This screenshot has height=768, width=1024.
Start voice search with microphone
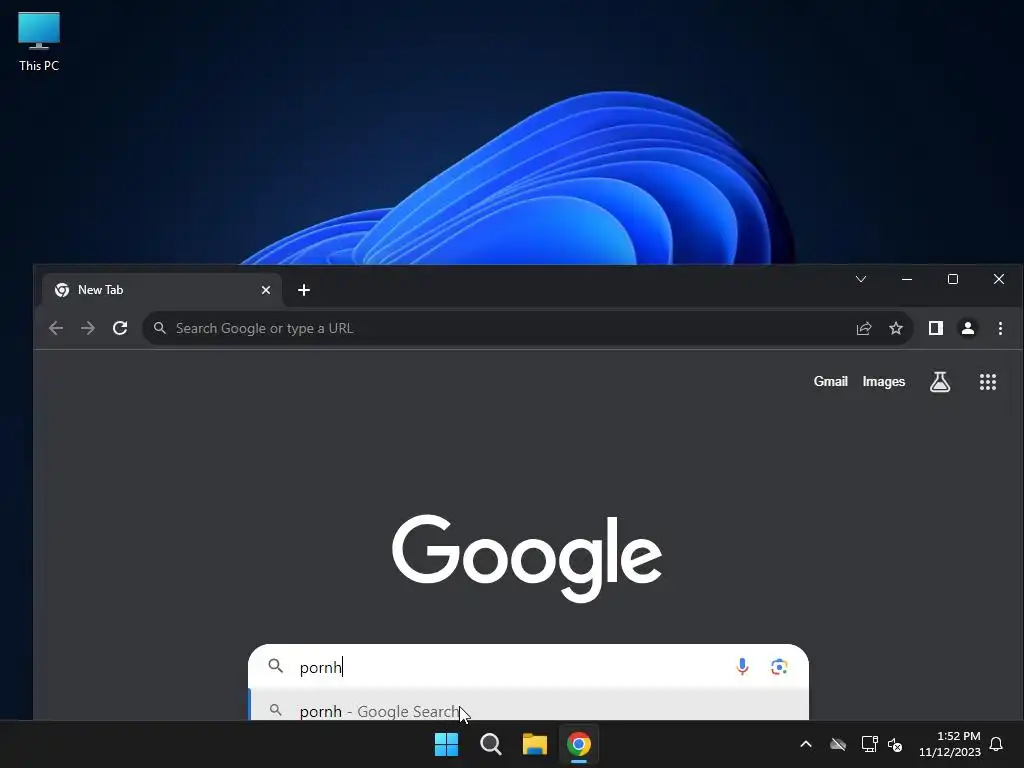click(742, 667)
